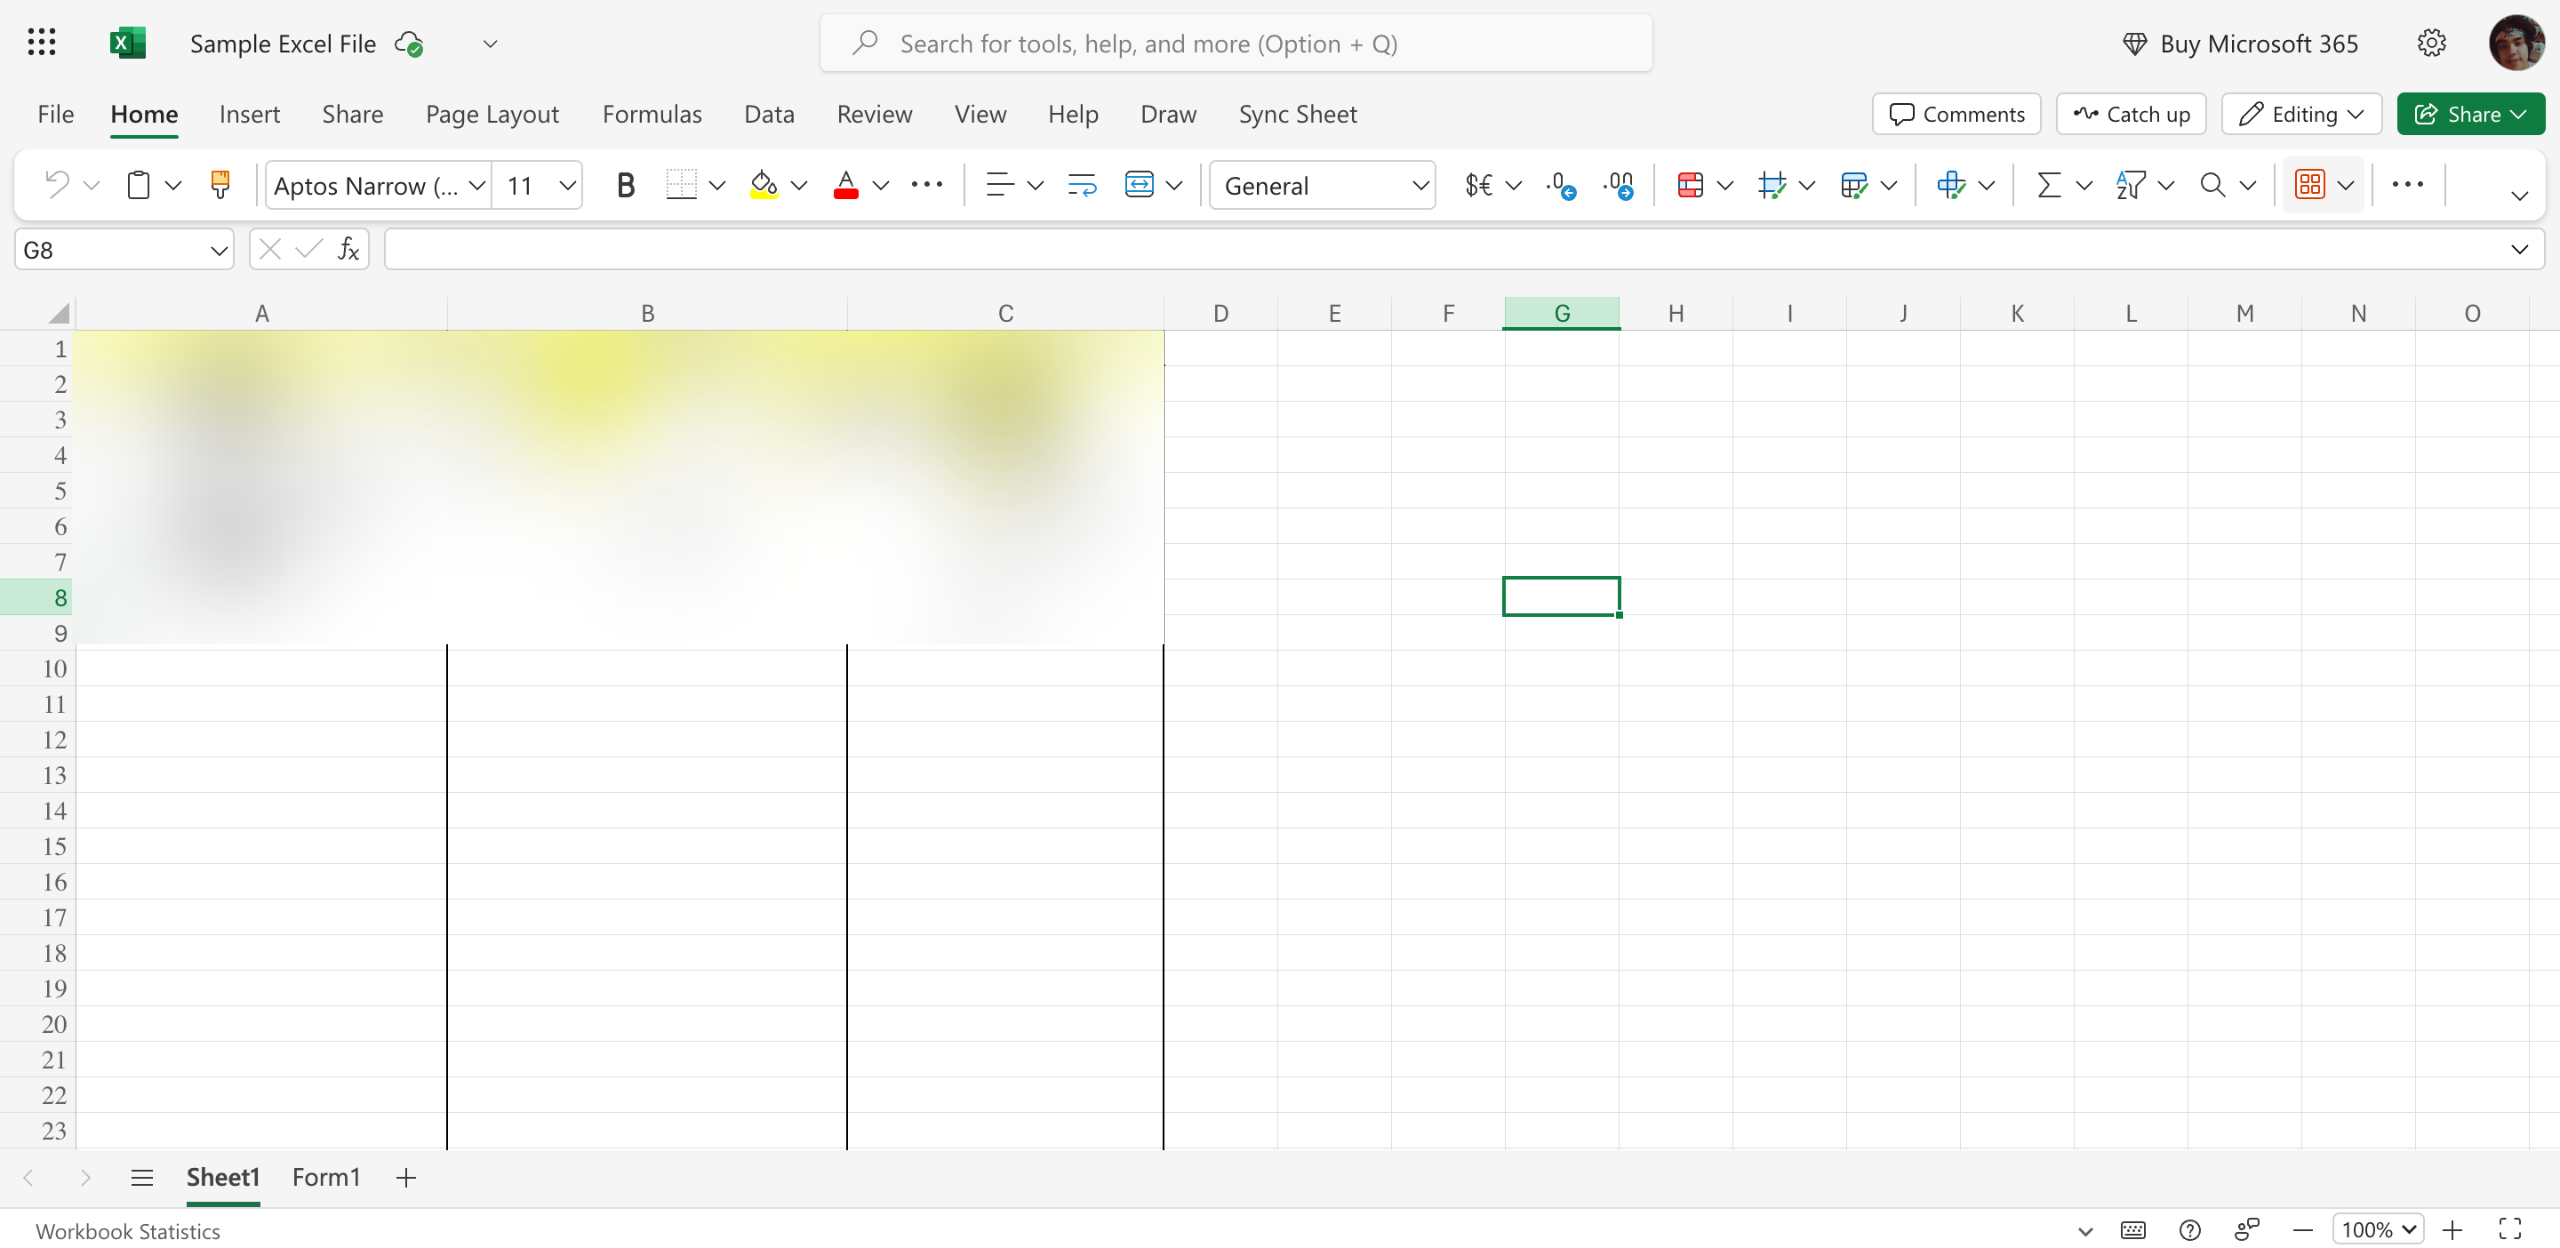Apply the yellow fill color swatch

pyautogui.click(x=764, y=185)
